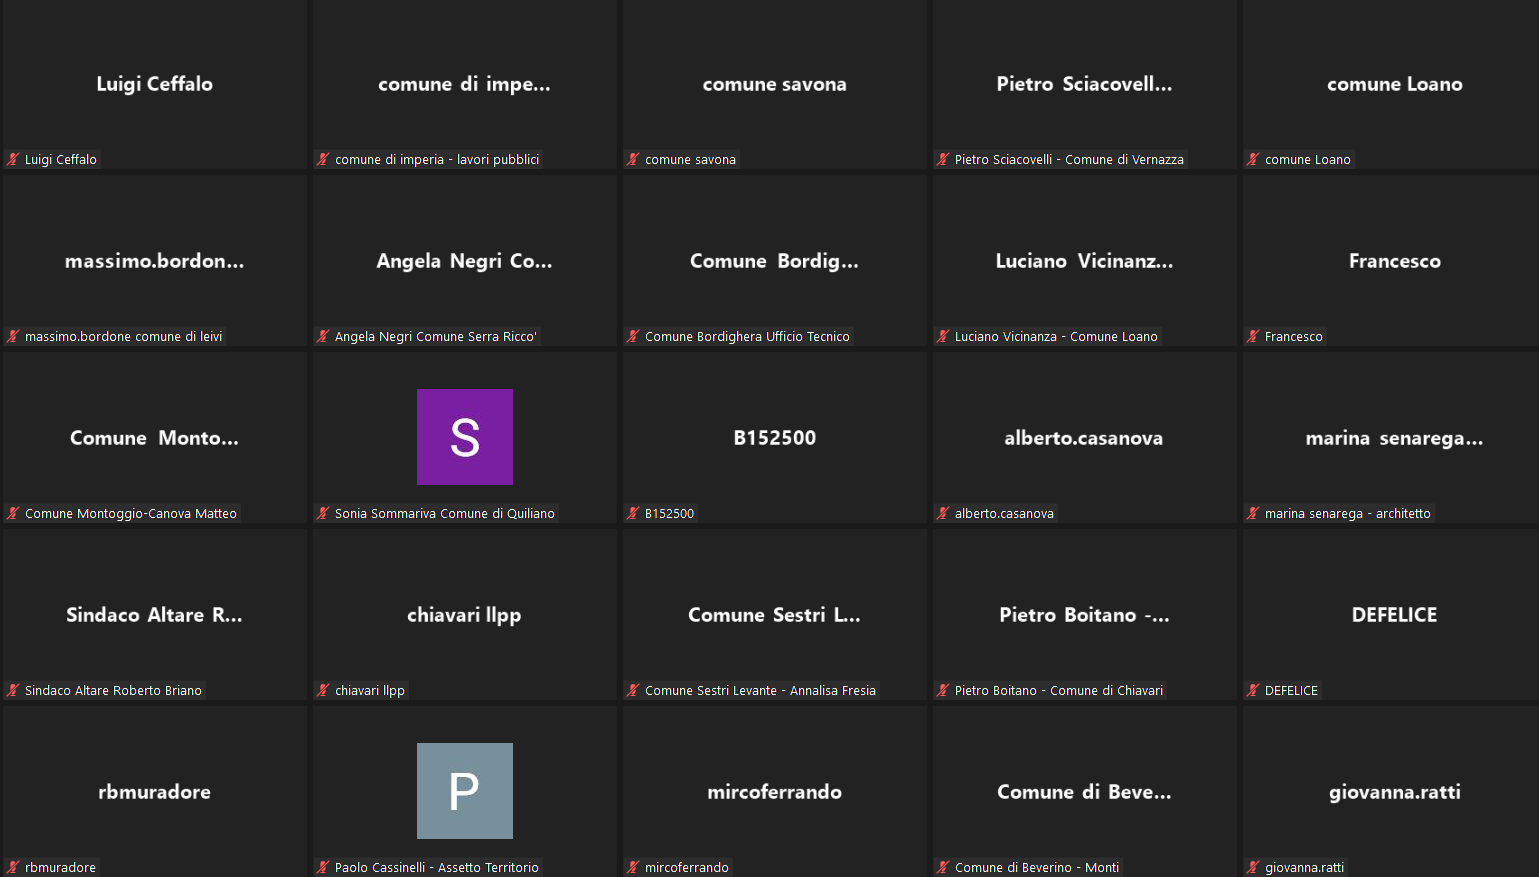
Task: Click muted mic icon for marina senarega - architetto
Action: [x=1253, y=513]
